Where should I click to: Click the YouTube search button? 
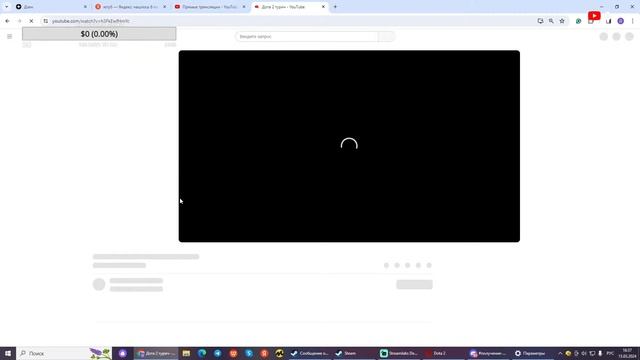(387, 36)
